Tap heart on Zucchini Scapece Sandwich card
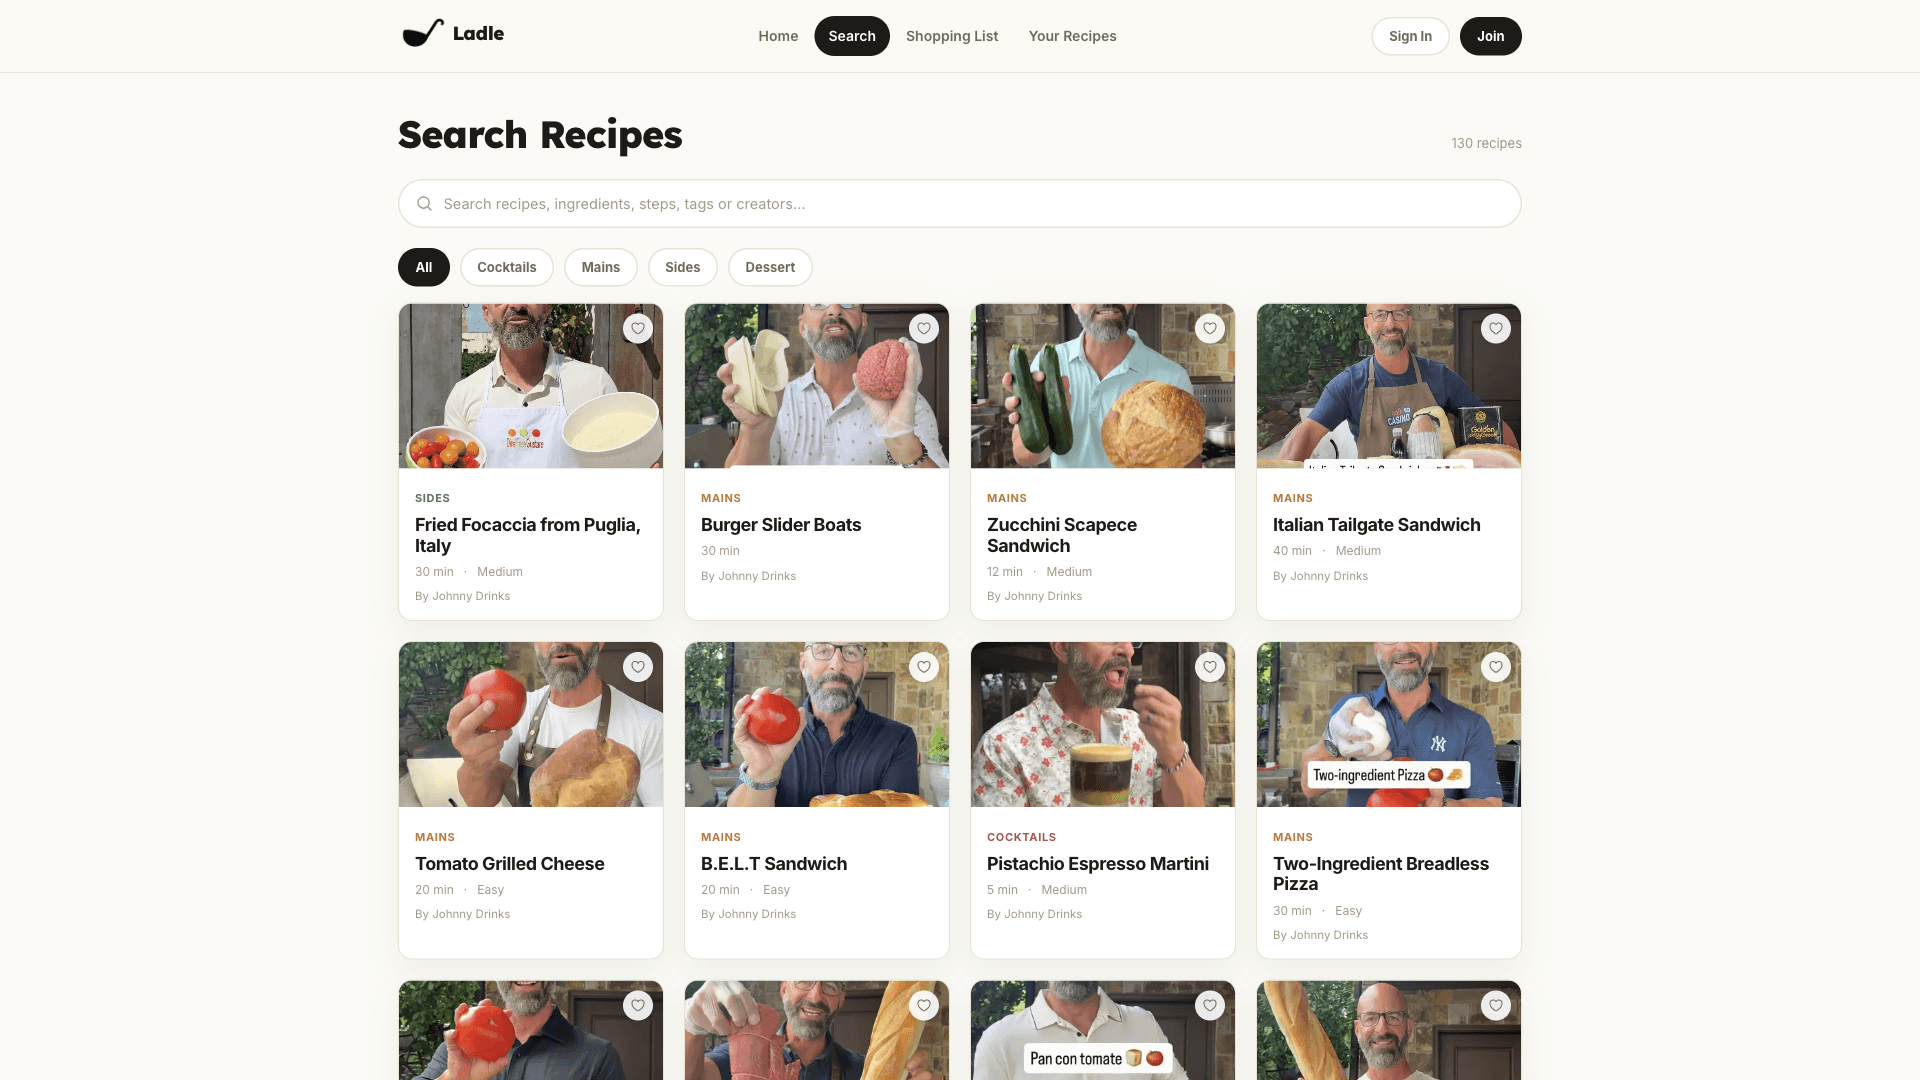 click(x=1210, y=329)
